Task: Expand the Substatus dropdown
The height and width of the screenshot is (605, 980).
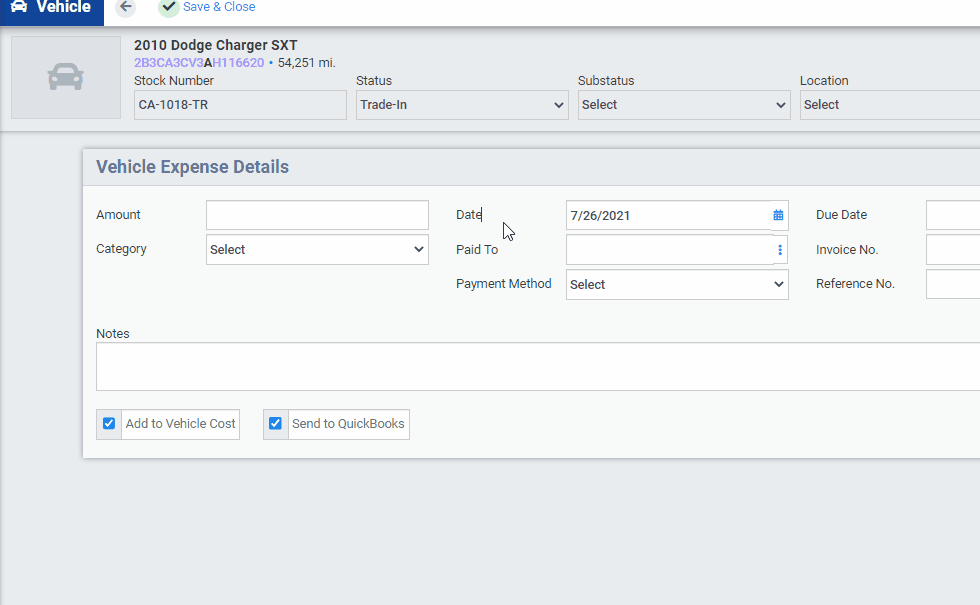Action: [684, 105]
